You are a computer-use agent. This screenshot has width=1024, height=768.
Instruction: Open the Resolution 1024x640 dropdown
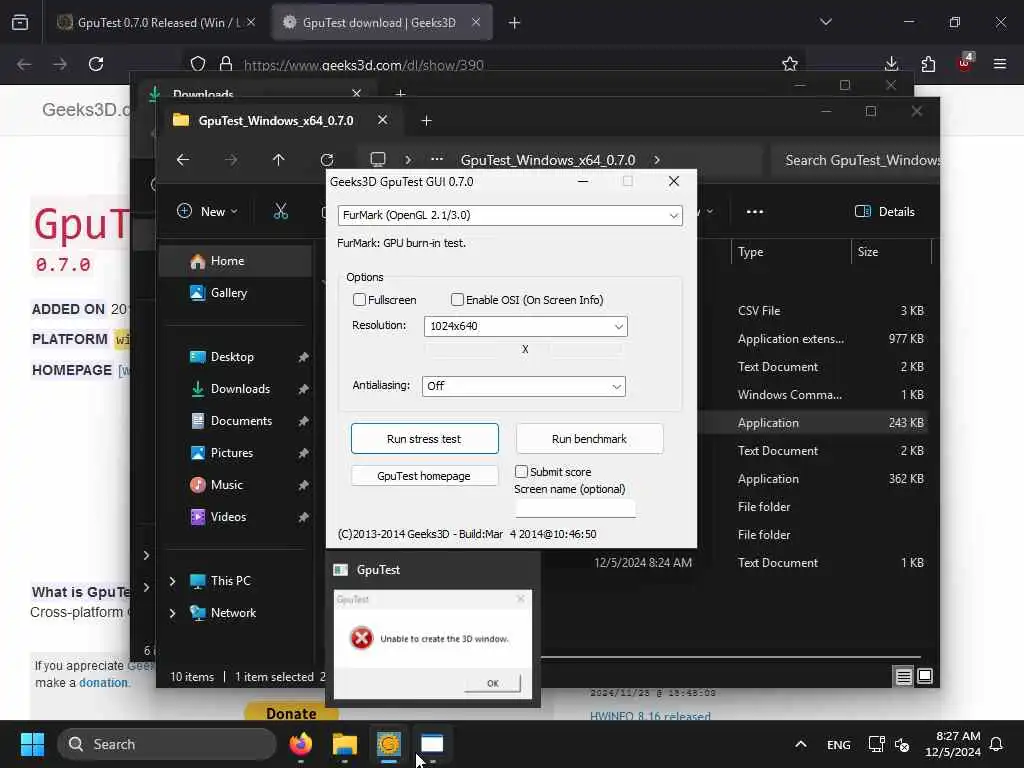(526, 326)
